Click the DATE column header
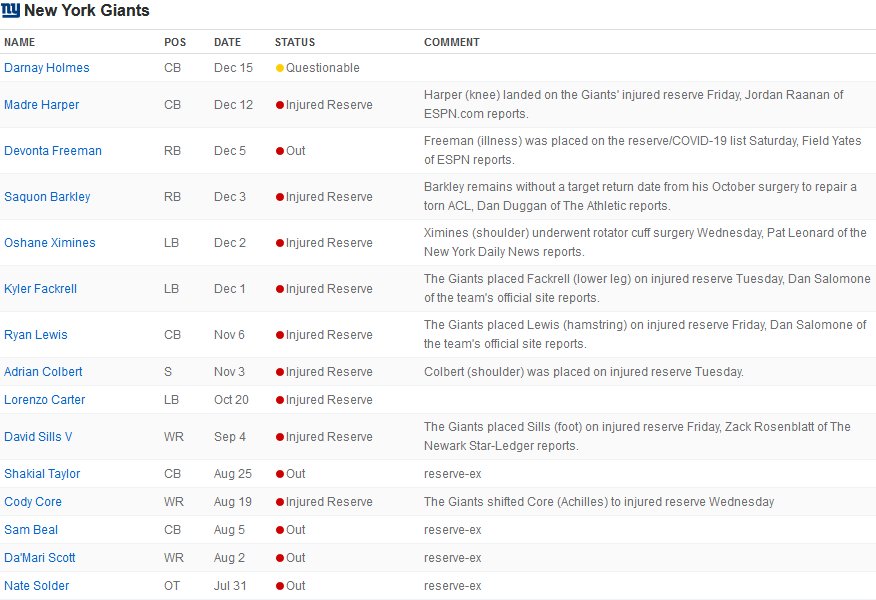The width and height of the screenshot is (876, 600). pos(227,42)
